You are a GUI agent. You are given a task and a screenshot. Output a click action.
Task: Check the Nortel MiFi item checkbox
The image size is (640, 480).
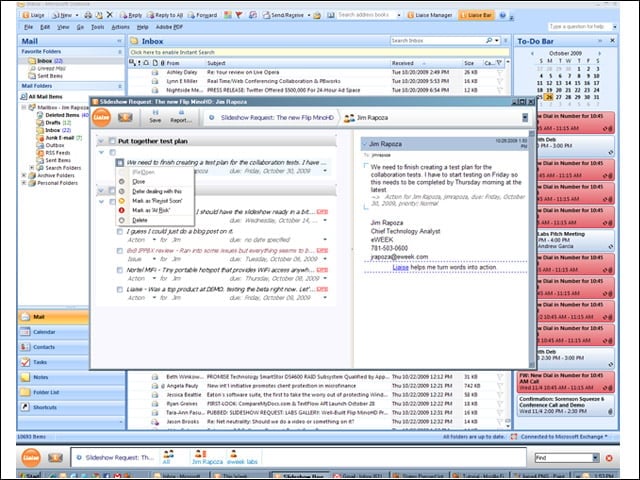coord(120,270)
